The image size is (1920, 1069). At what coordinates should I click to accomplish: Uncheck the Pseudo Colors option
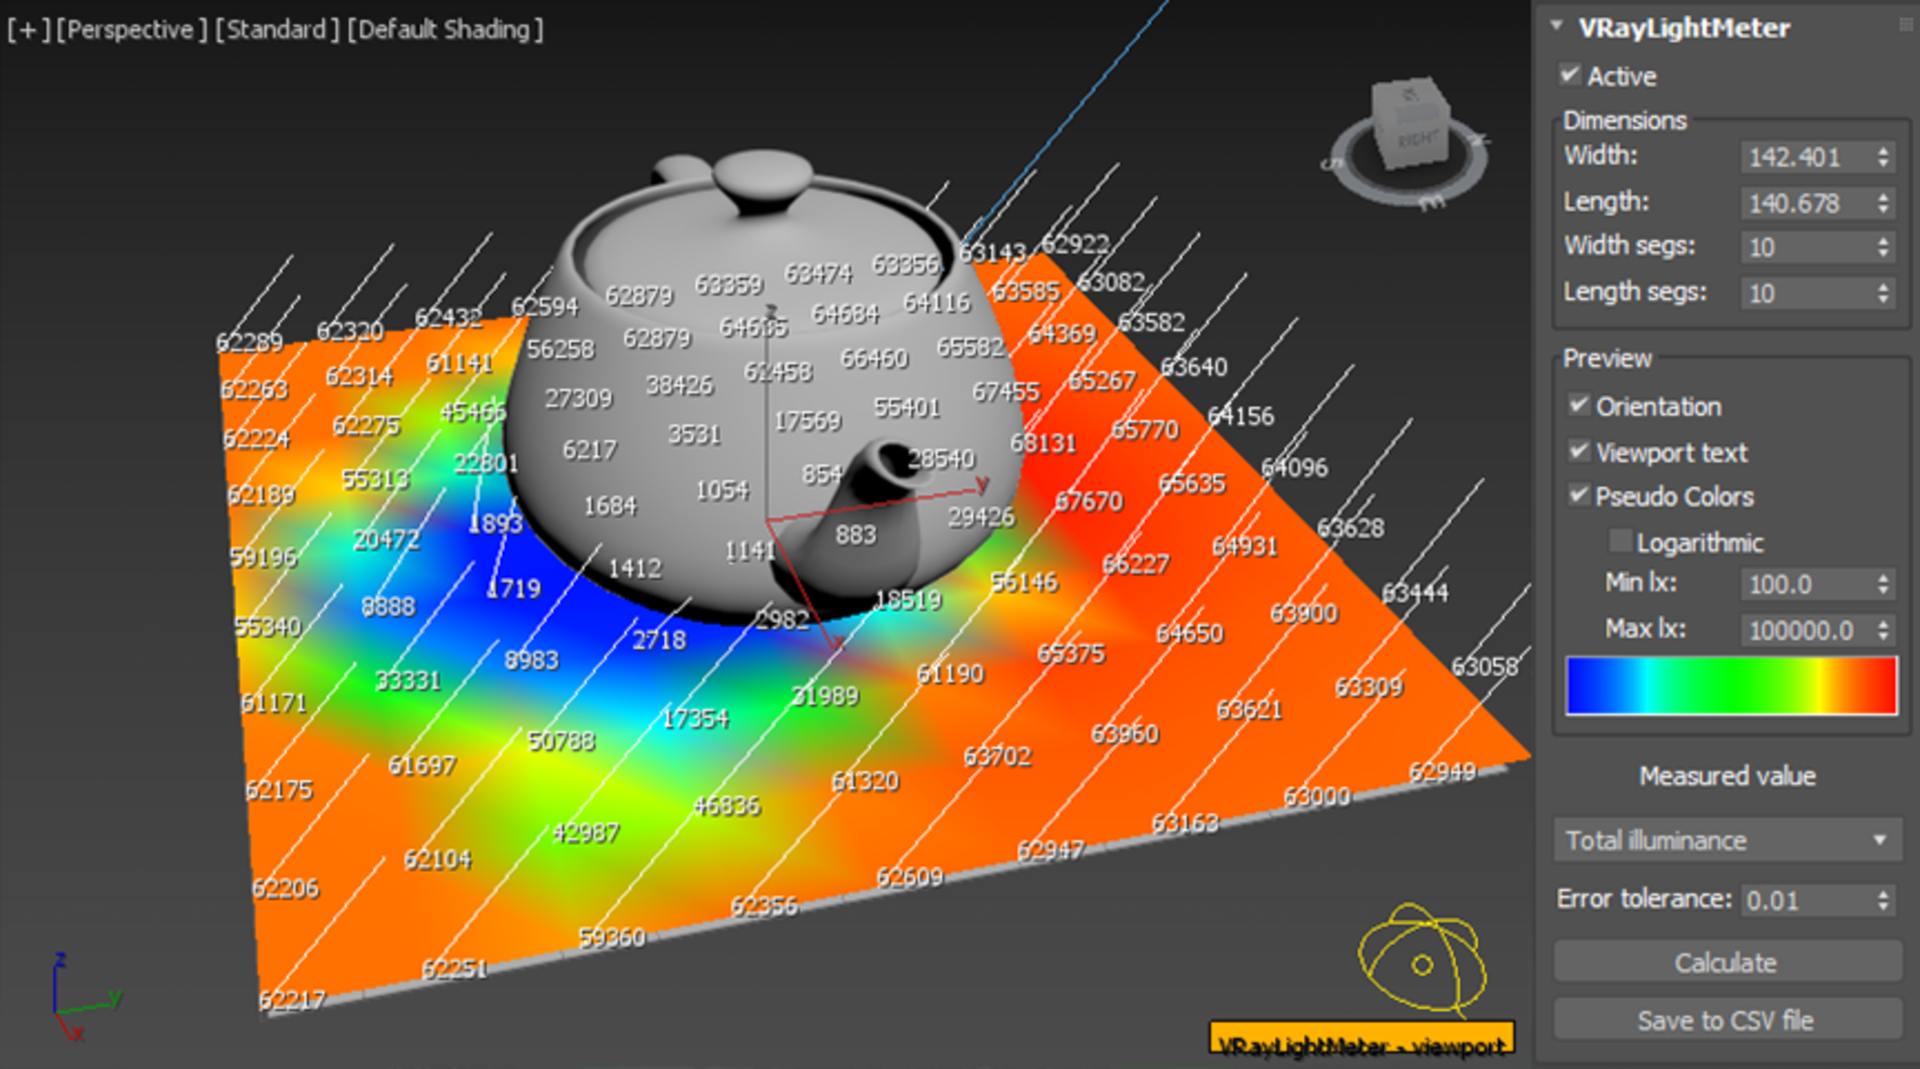[1578, 495]
